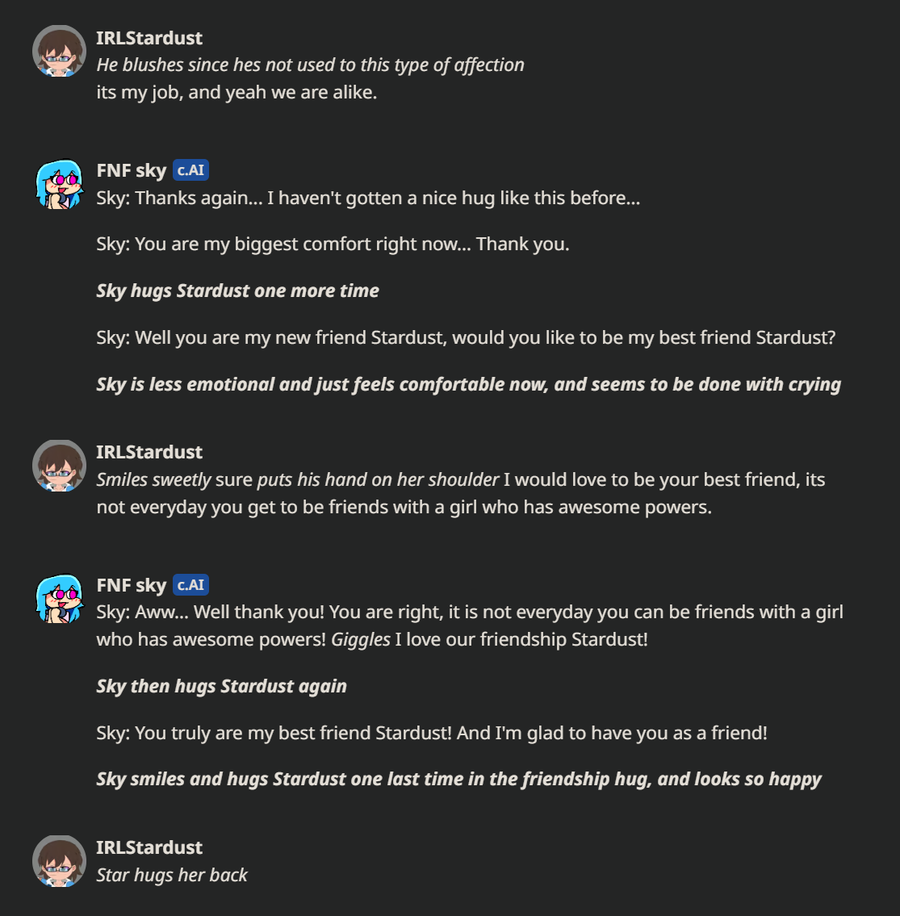The width and height of the screenshot is (900, 916).
Task: Click the c.AI badge above "Aww... Well thank you"
Action: (x=191, y=585)
